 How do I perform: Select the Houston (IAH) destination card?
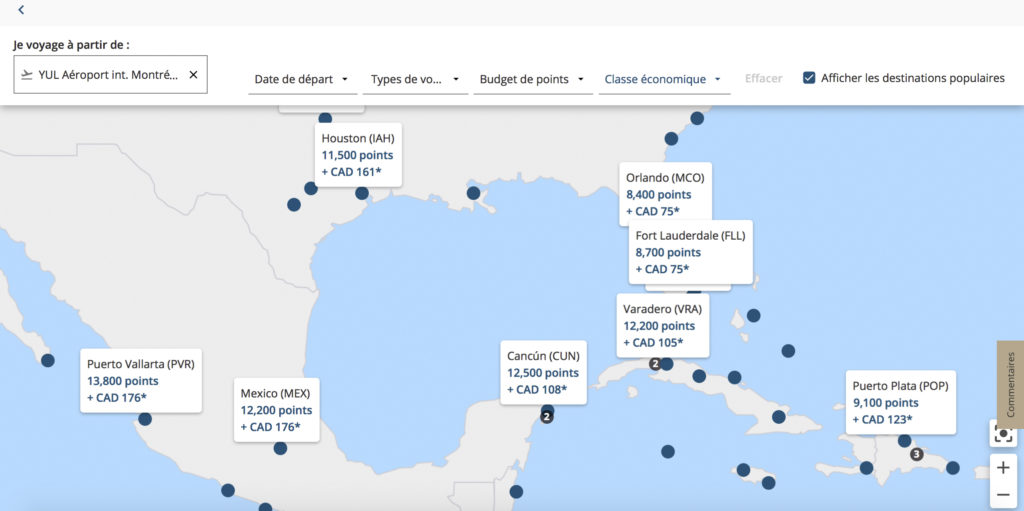[358, 155]
